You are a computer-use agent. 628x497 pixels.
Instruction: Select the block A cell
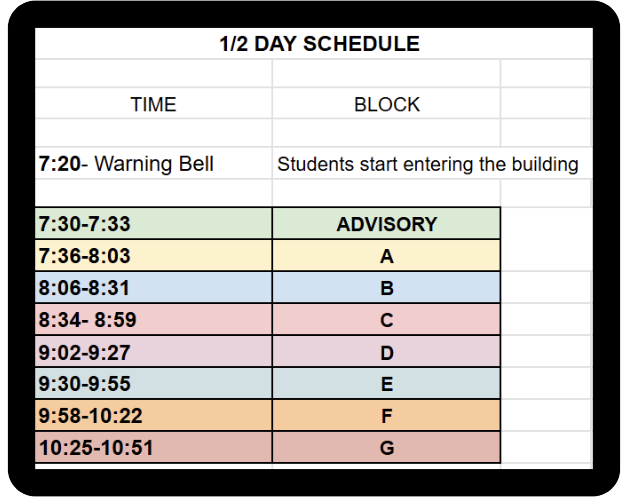coord(386,256)
